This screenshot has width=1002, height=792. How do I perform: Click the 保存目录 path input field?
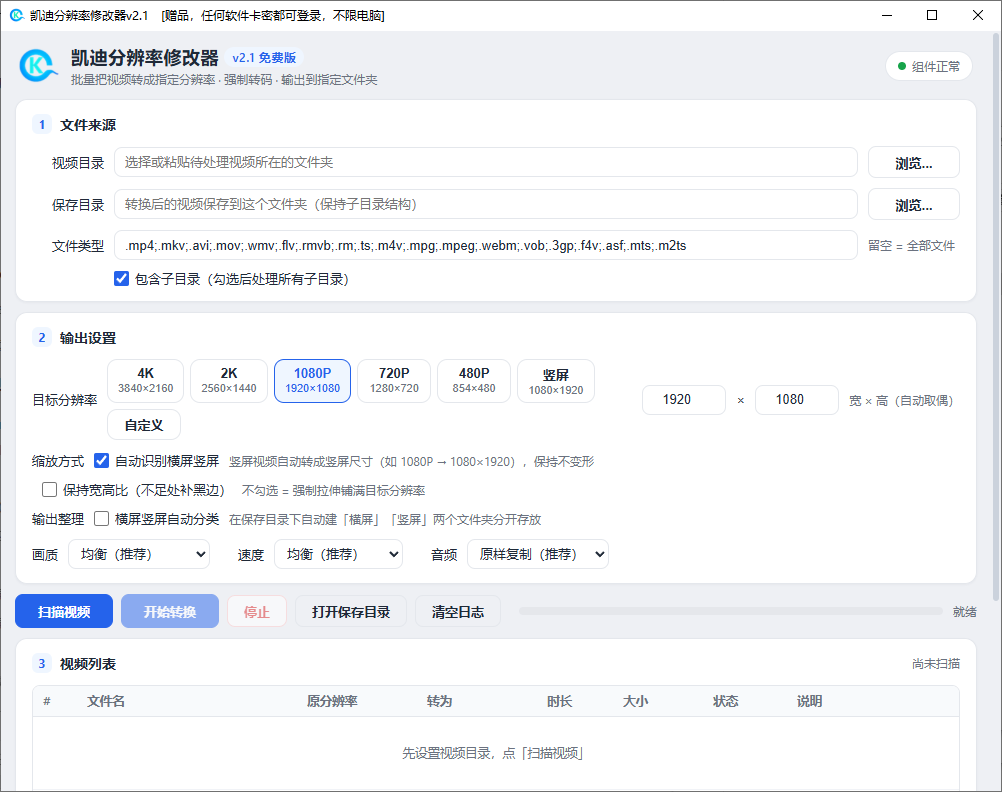(486, 204)
